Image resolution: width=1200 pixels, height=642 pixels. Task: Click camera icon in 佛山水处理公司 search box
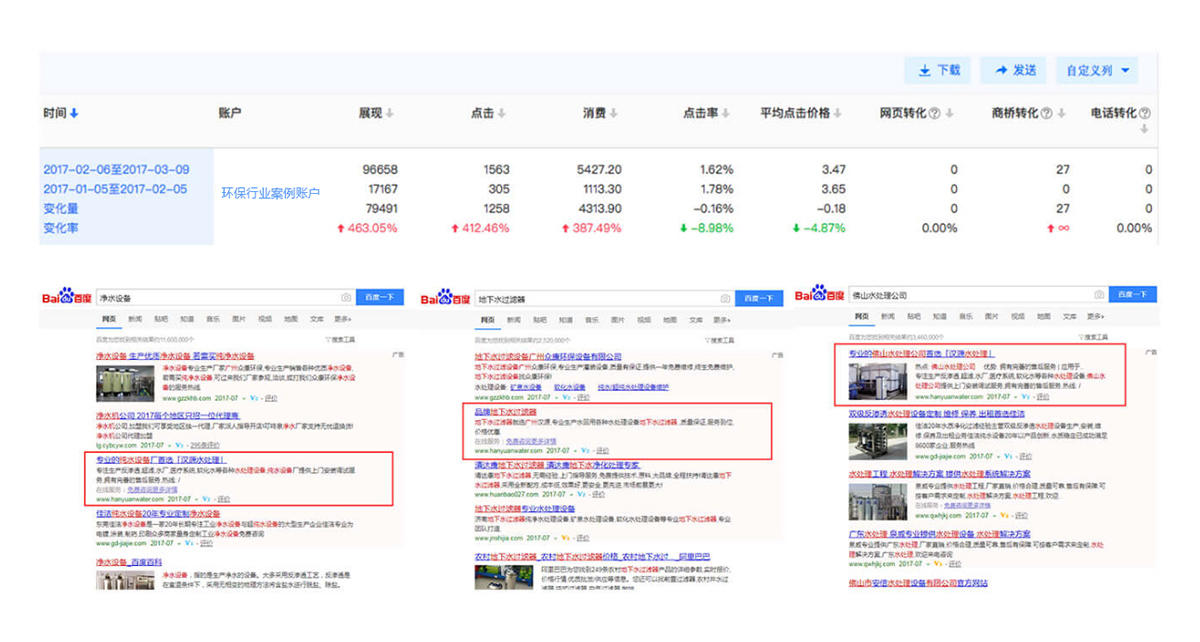pos(1099,295)
